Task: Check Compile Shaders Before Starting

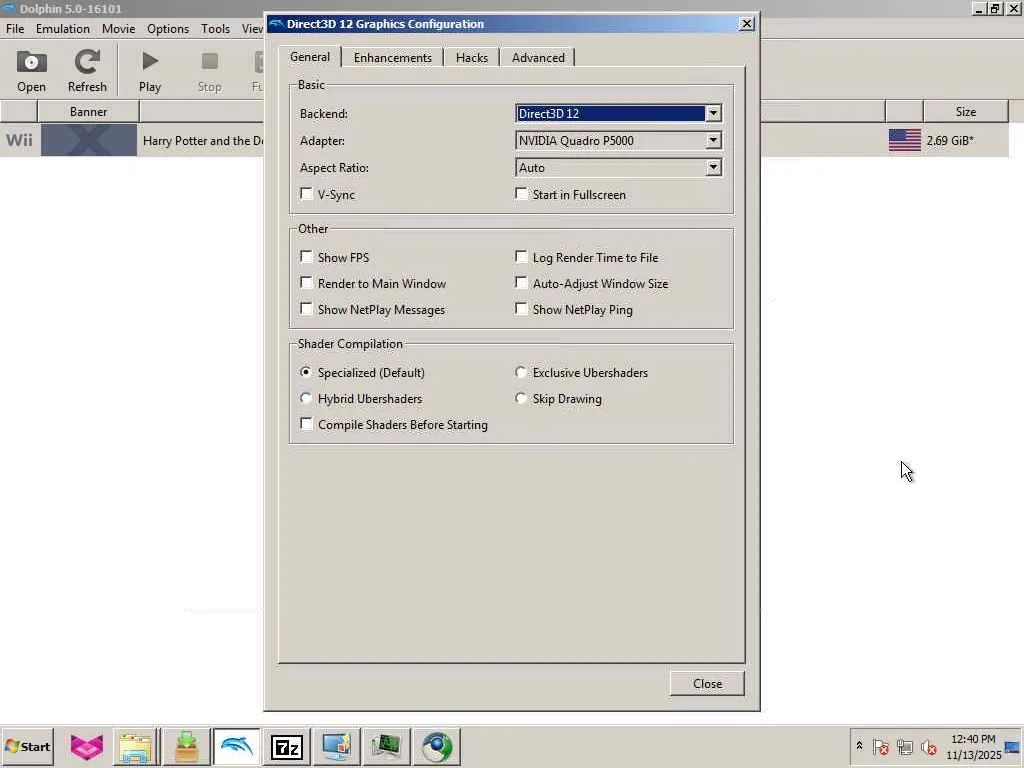Action: pos(306,424)
